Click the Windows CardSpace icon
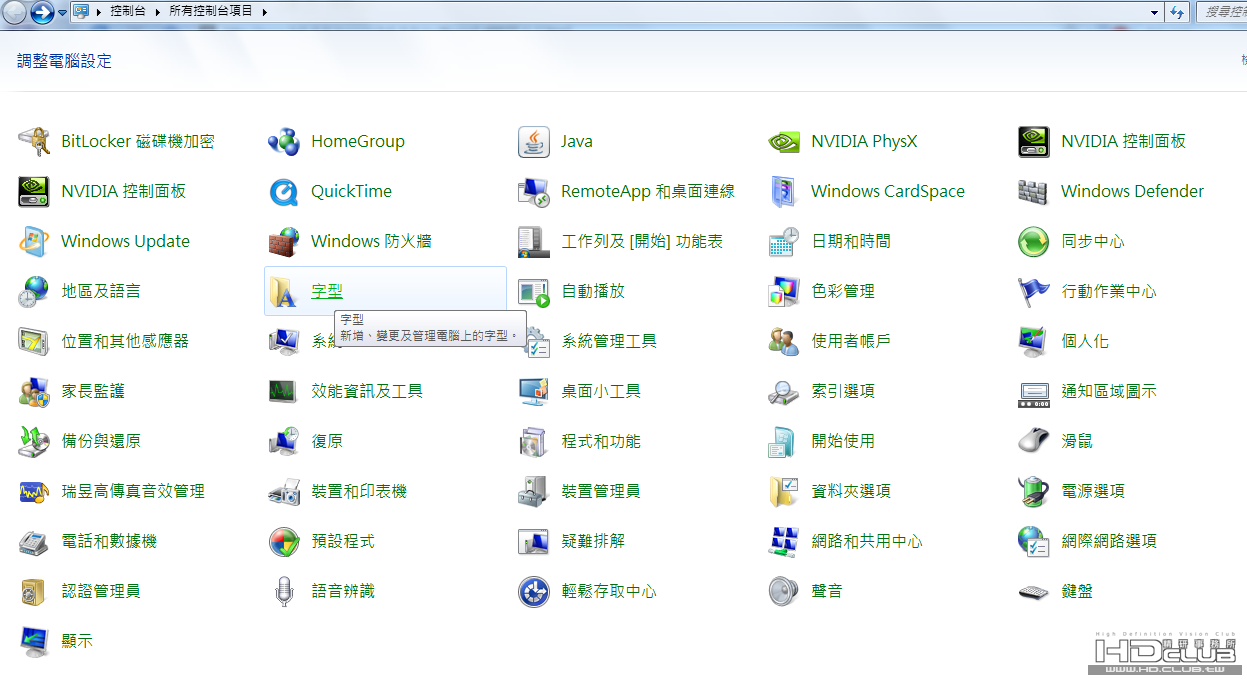This screenshot has width=1247, height=680. (784, 192)
